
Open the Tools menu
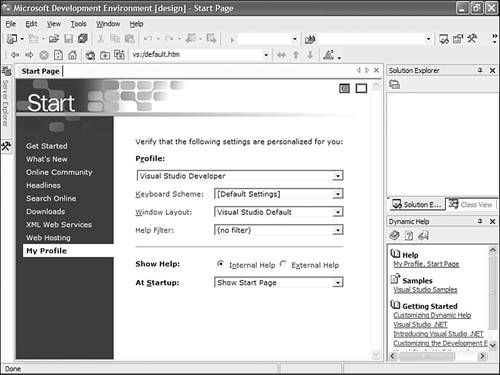pos(78,24)
